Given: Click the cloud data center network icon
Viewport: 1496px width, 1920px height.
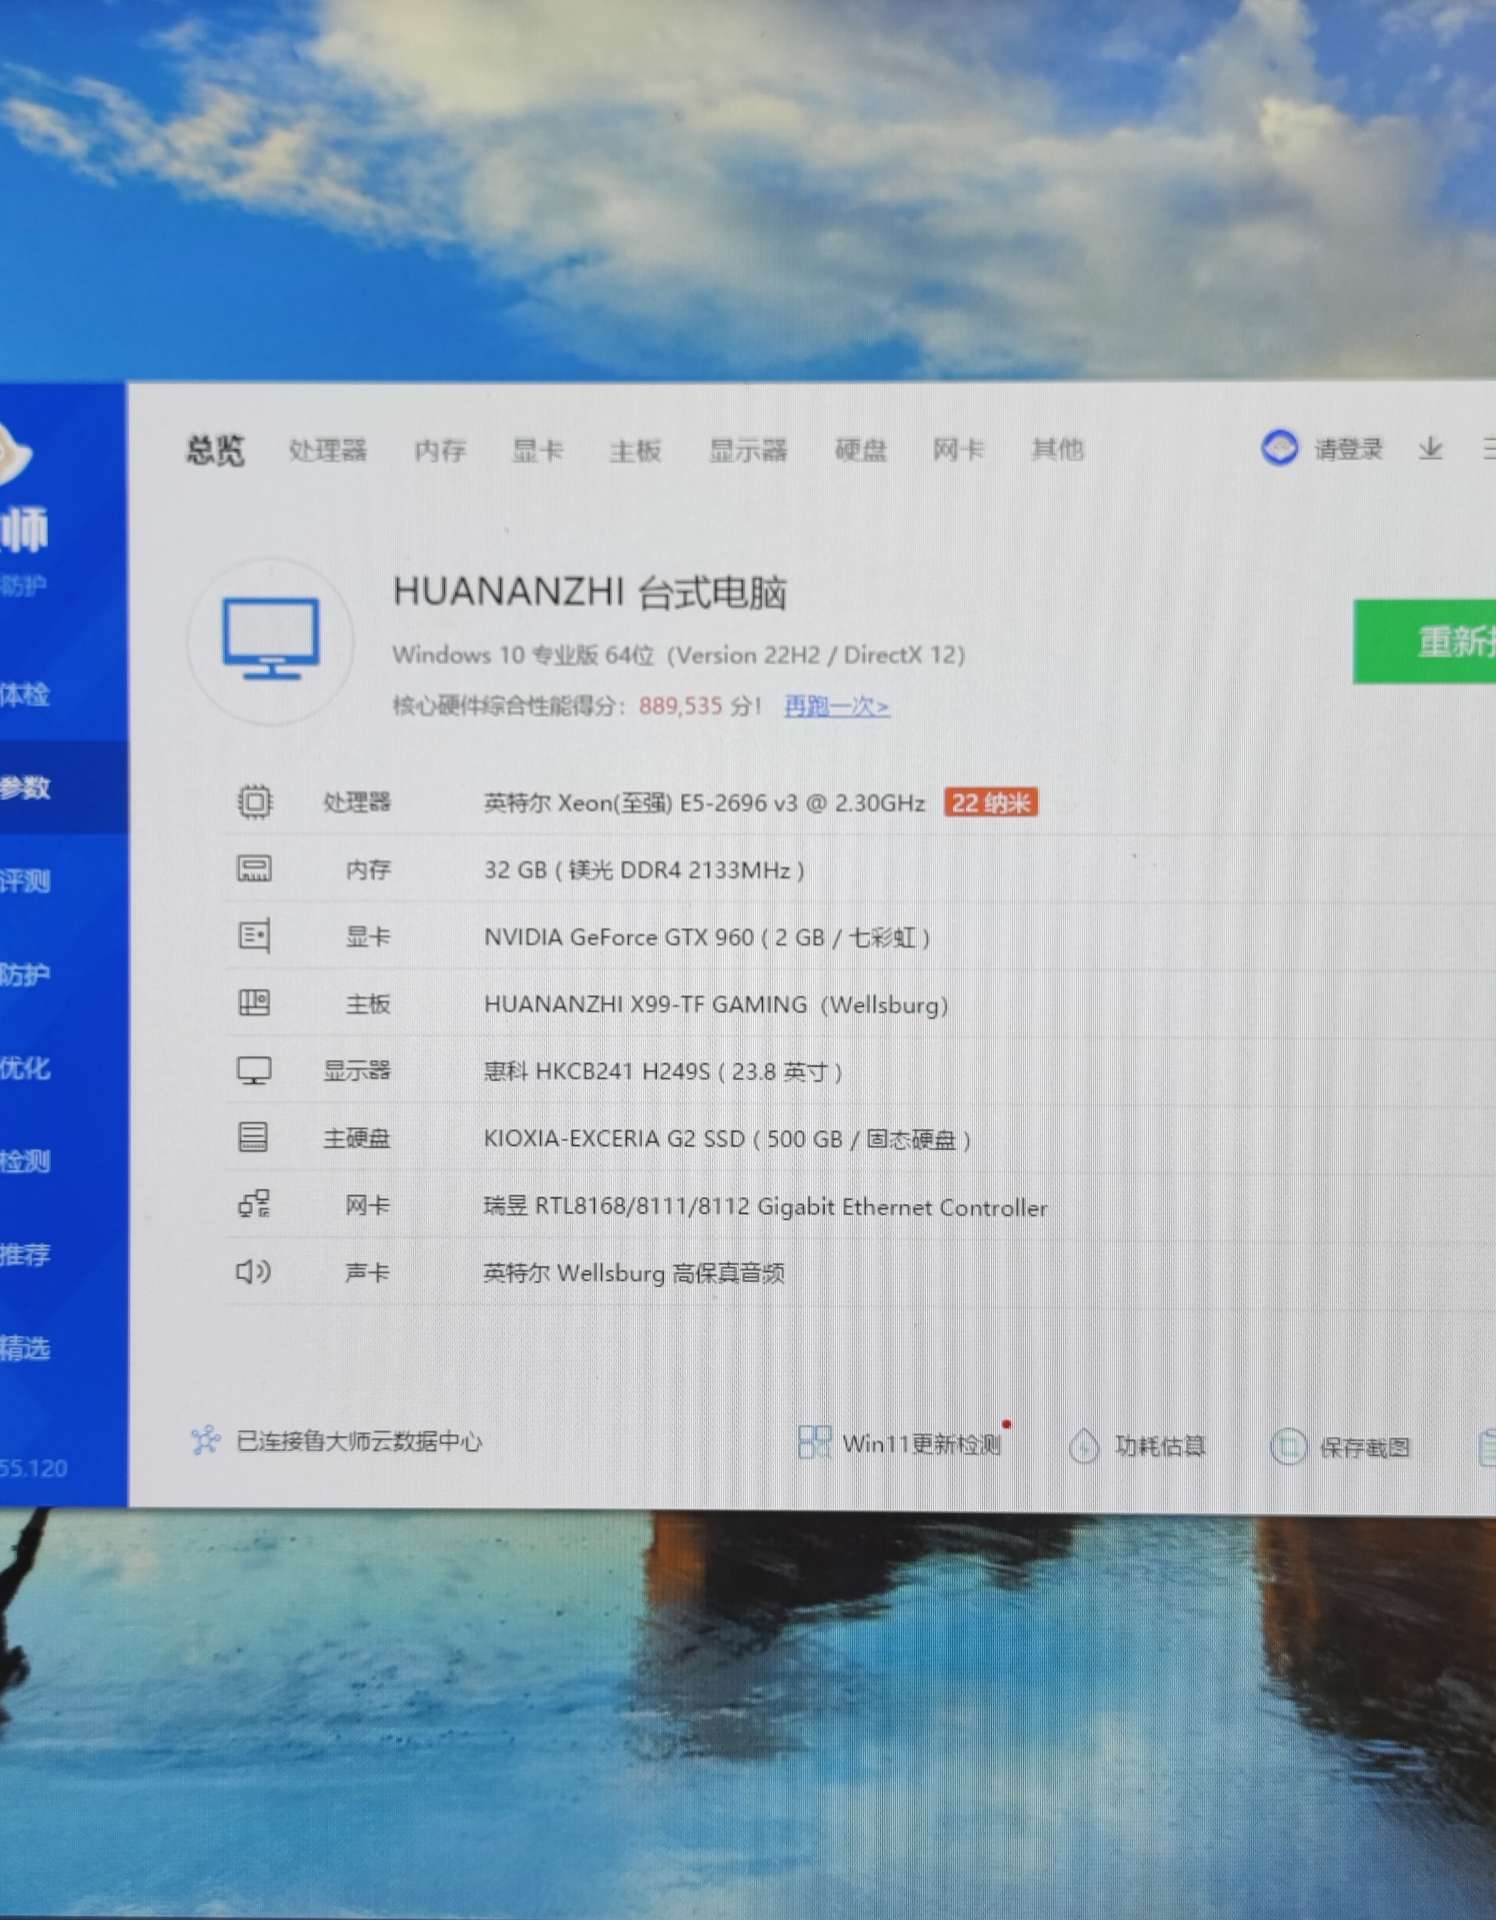Looking at the screenshot, I should coord(205,1440).
